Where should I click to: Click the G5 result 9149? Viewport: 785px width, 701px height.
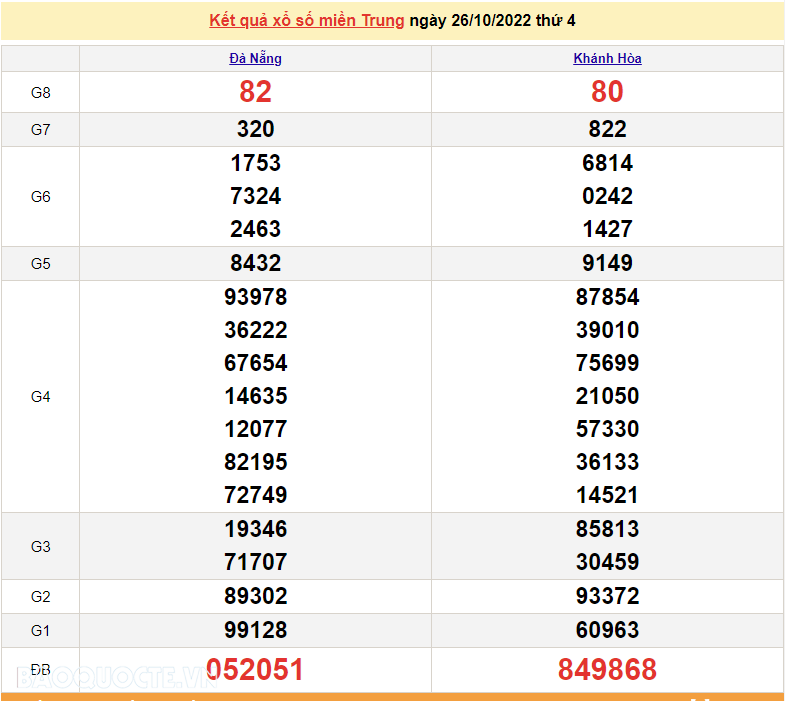click(607, 263)
